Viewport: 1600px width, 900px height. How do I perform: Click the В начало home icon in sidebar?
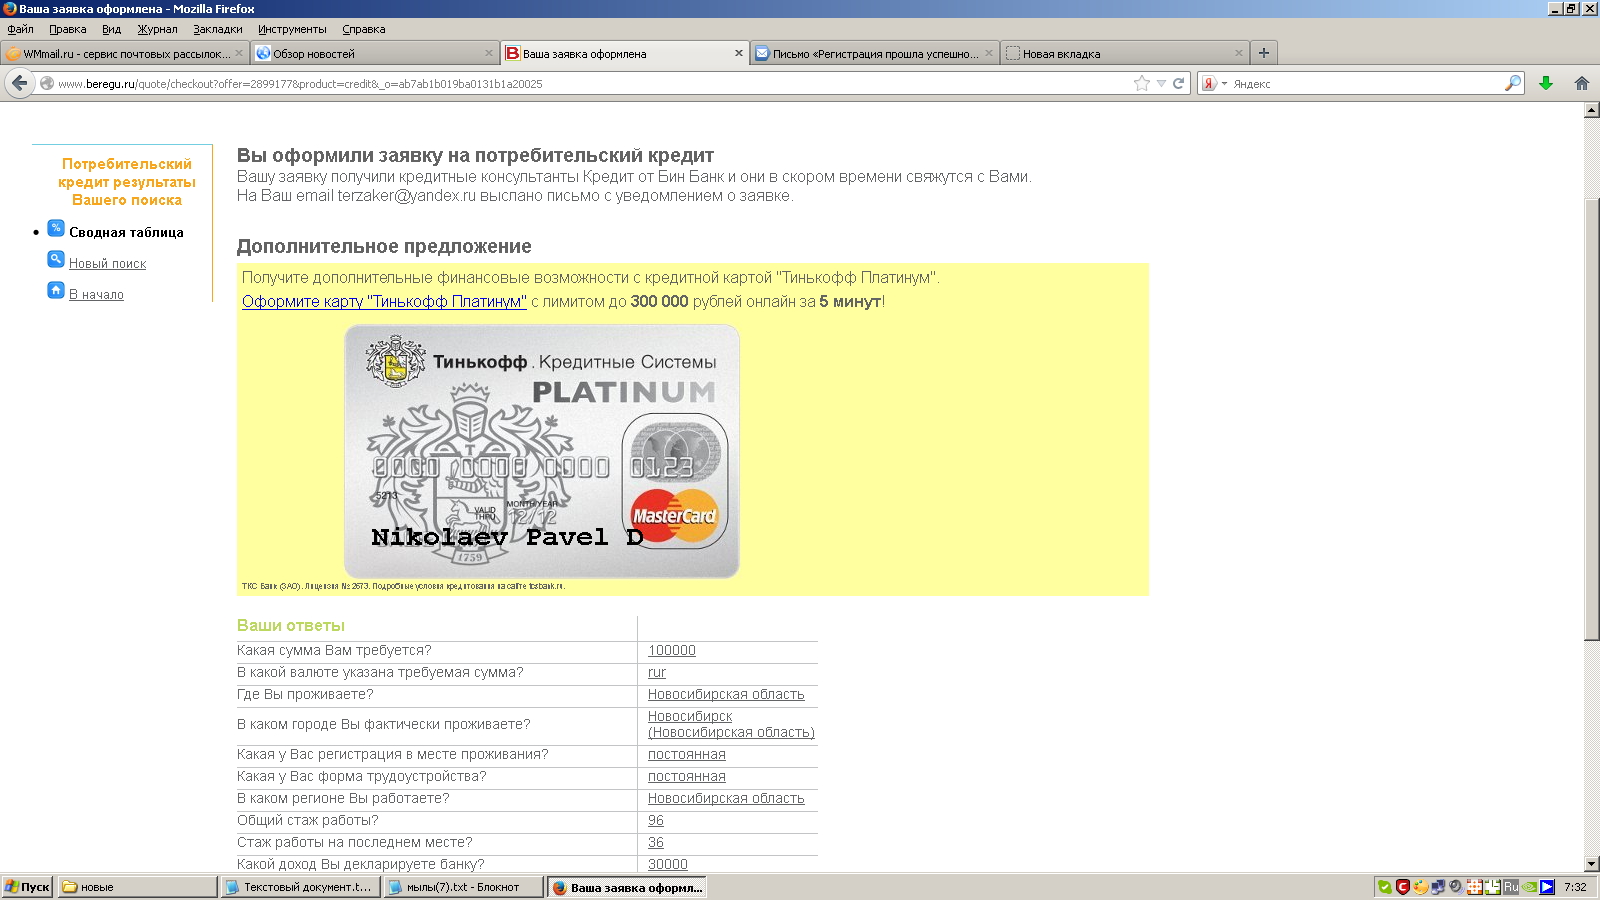[x=56, y=291]
